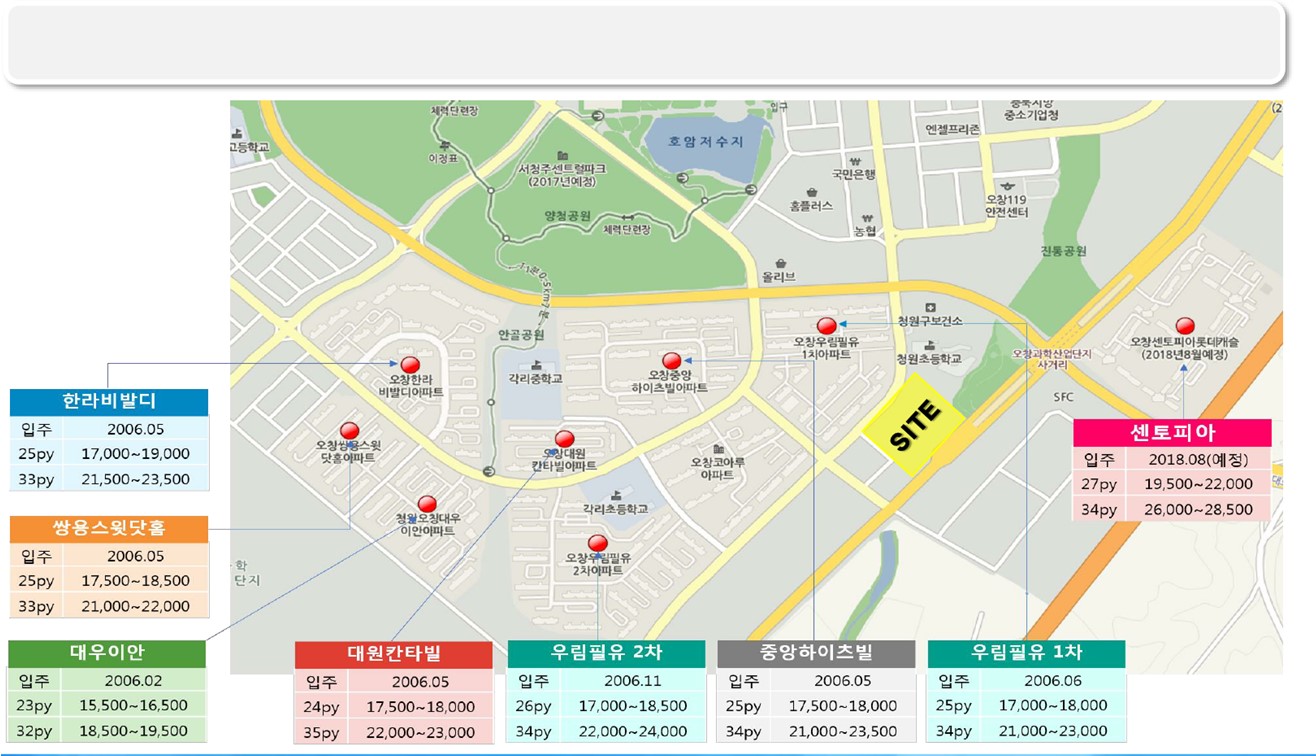The height and width of the screenshot is (756, 1316).
Task: Click the 23py row label in 대우이안
Action: point(35,706)
